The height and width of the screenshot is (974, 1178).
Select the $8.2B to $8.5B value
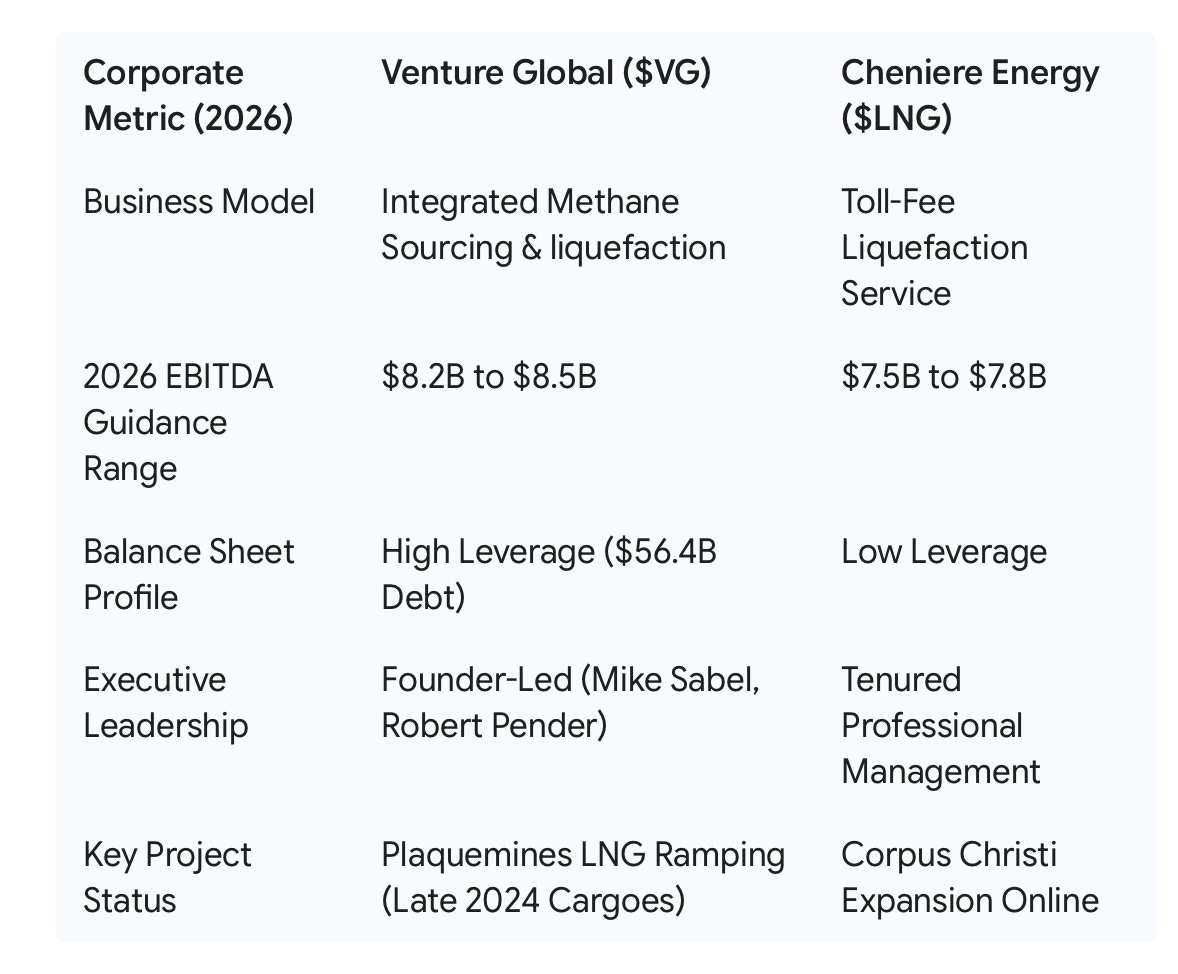tap(489, 377)
